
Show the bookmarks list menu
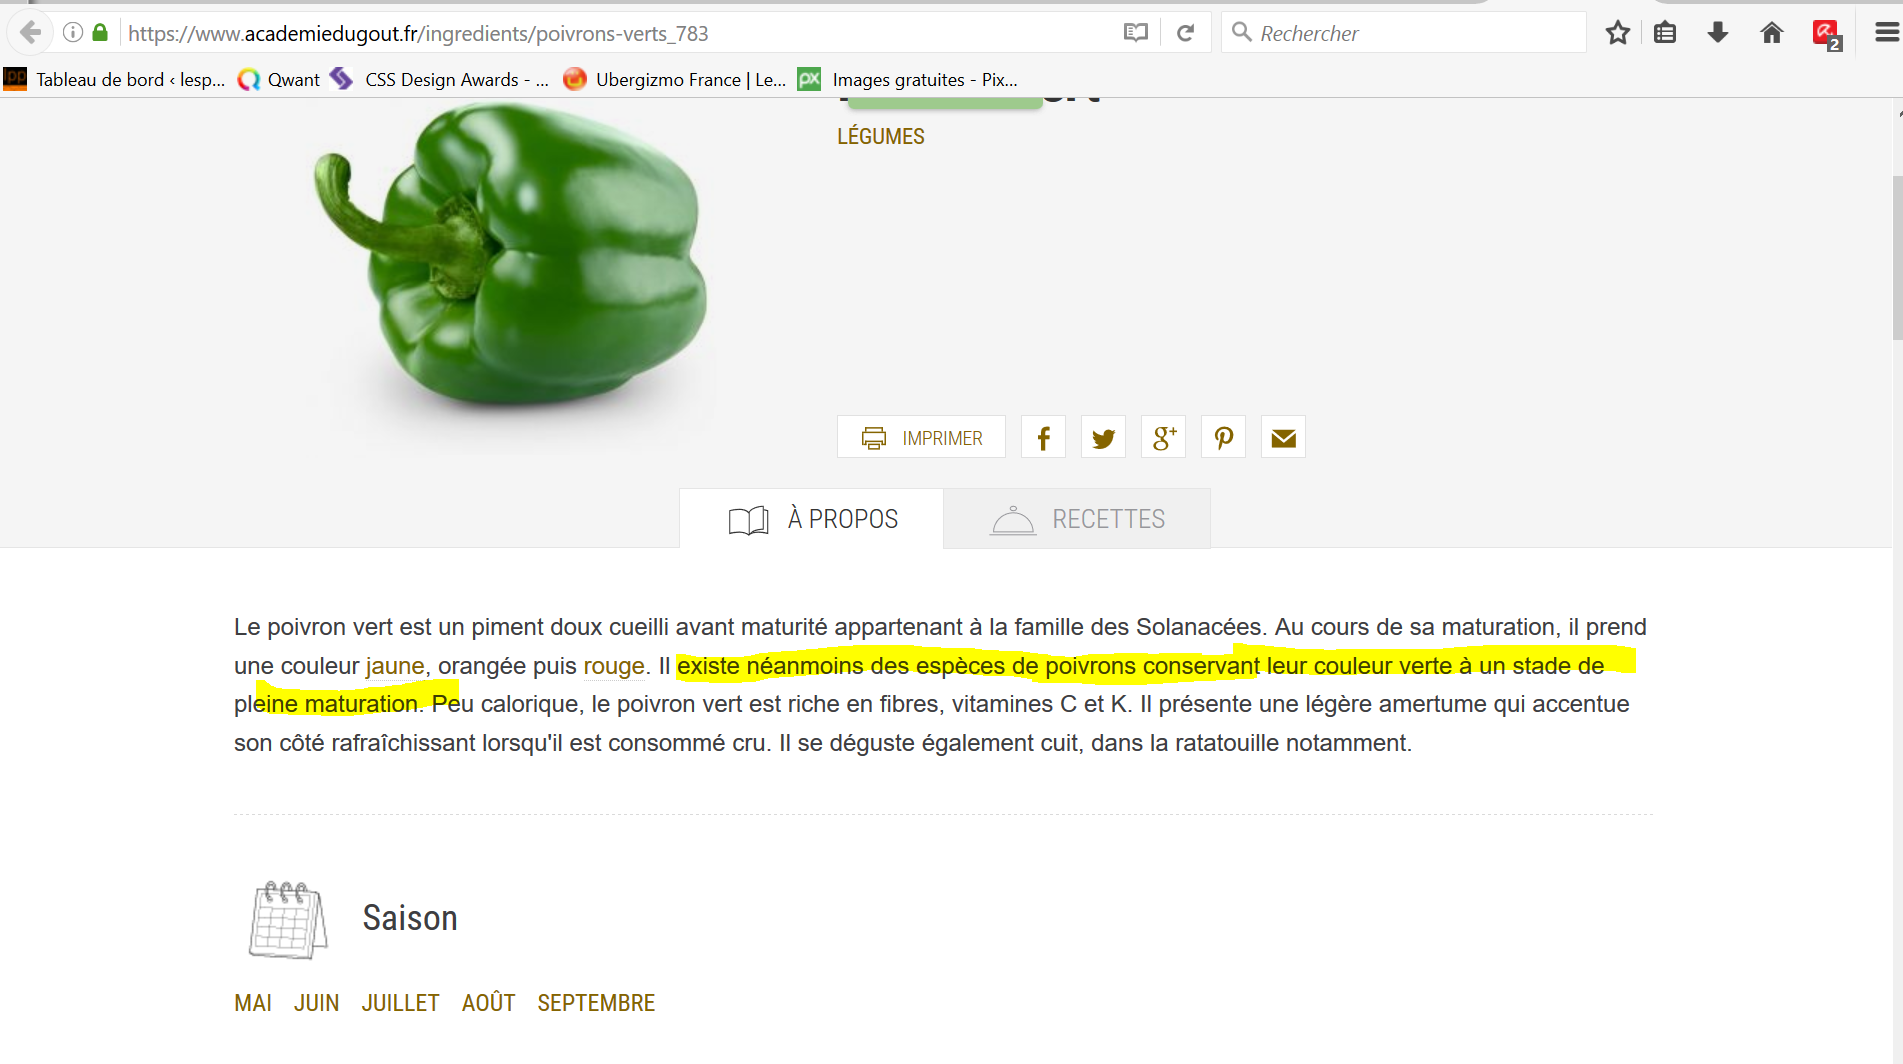pyautogui.click(x=1665, y=33)
